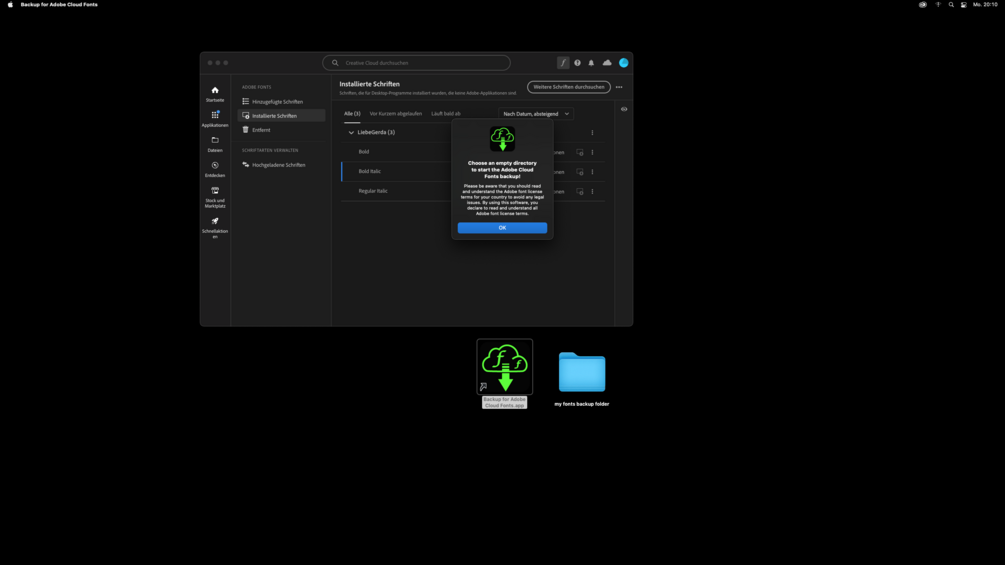Open the Bold row three-dot menu
The image size is (1005, 565).
pos(592,152)
